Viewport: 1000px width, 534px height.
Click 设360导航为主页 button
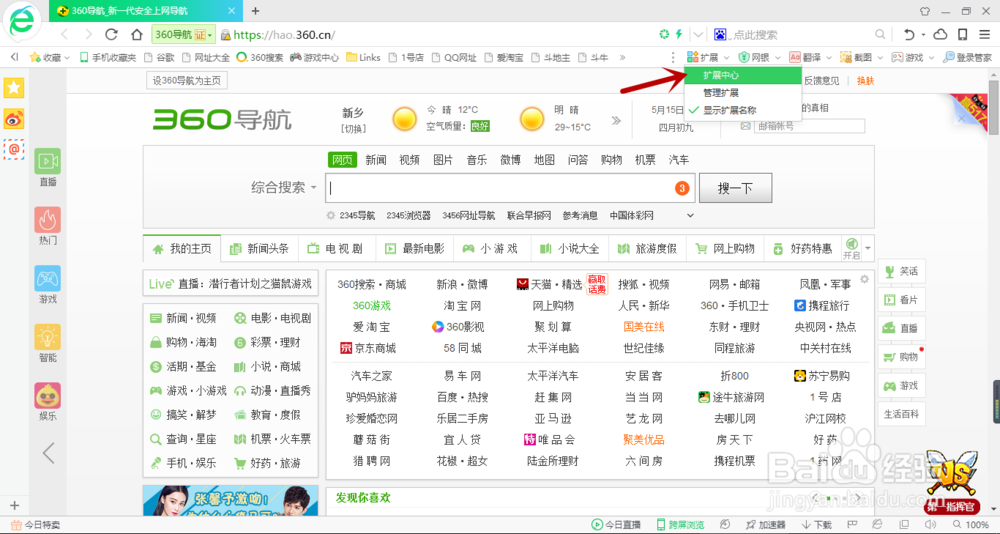pos(187,81)
